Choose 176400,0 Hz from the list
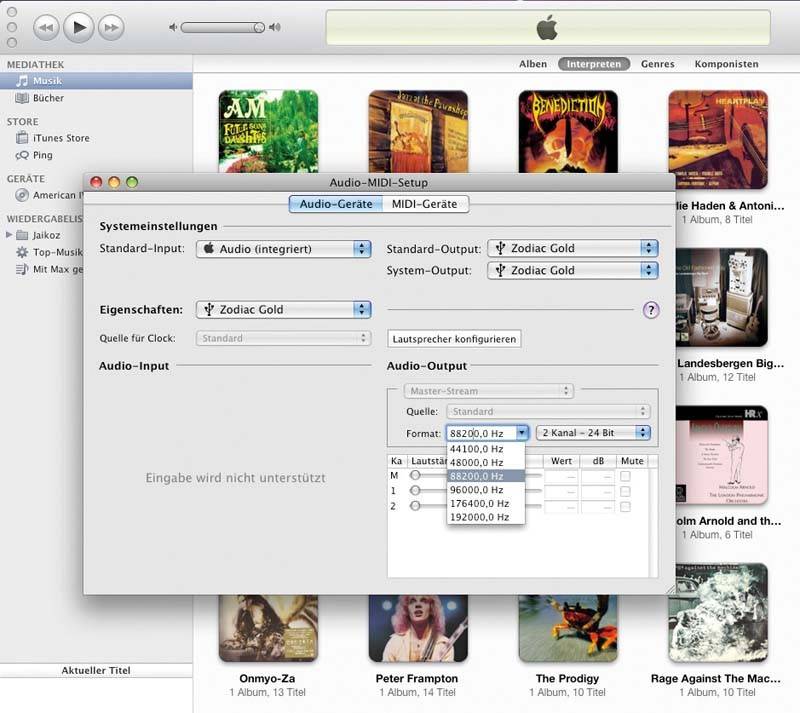Screen dimensions: 800x713 pos(486,503)
